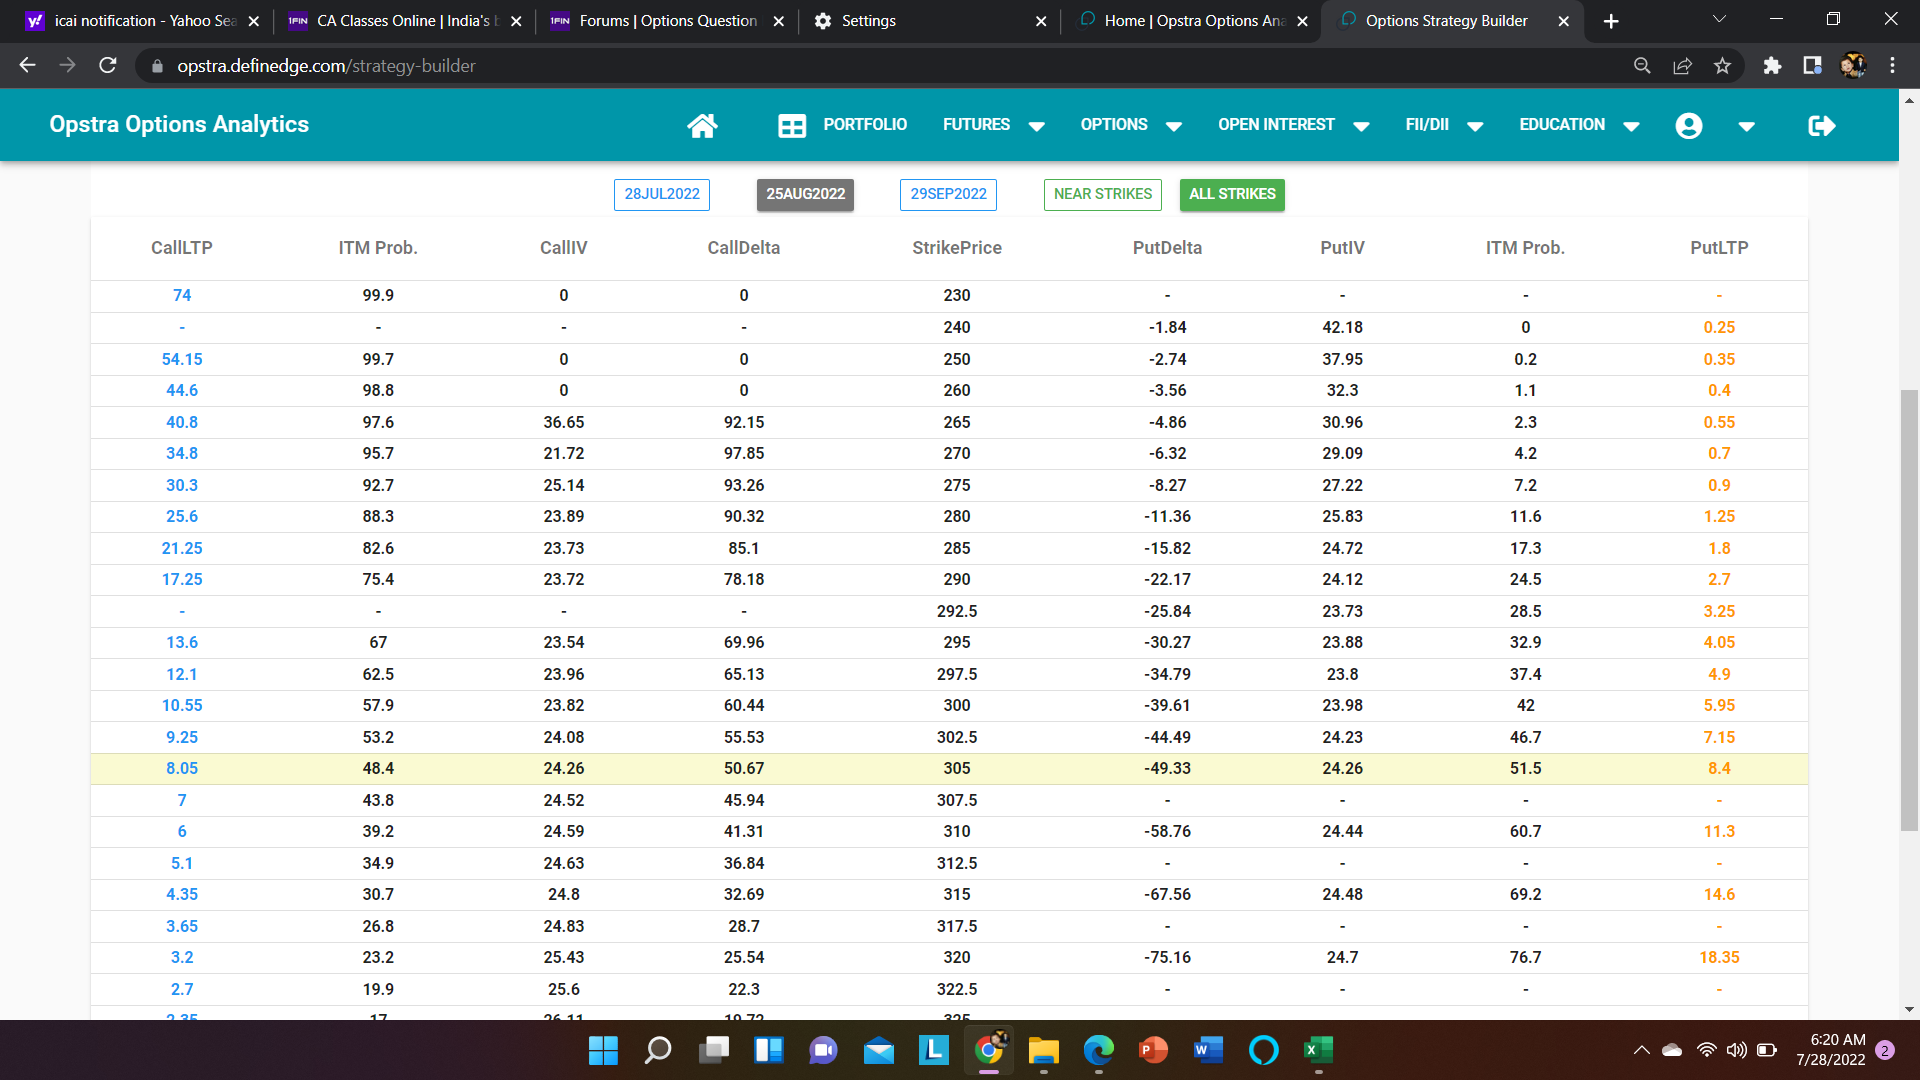Select 28JUL2022 expiry

pyautogui.click(x=661, y=194)
